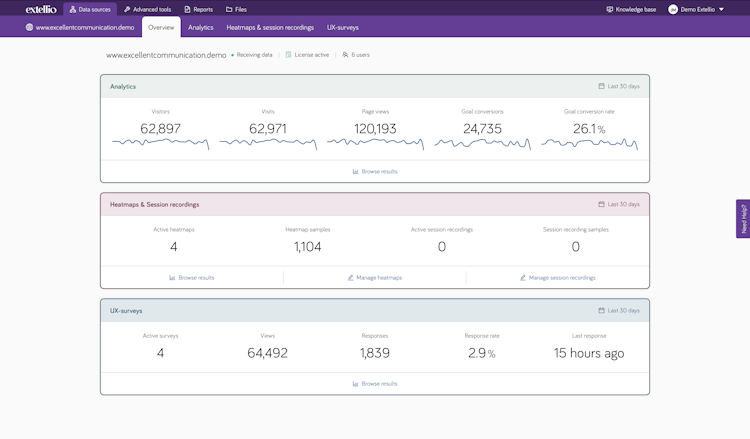Click the License active document icon

(x=289, y=55)
